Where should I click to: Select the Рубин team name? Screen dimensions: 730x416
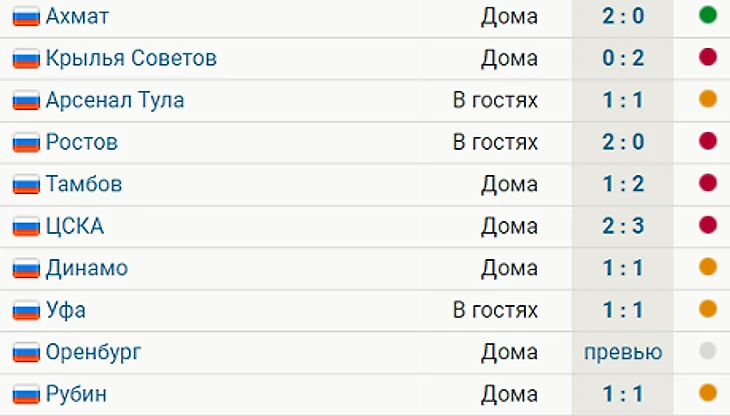[x=76, y=395]
